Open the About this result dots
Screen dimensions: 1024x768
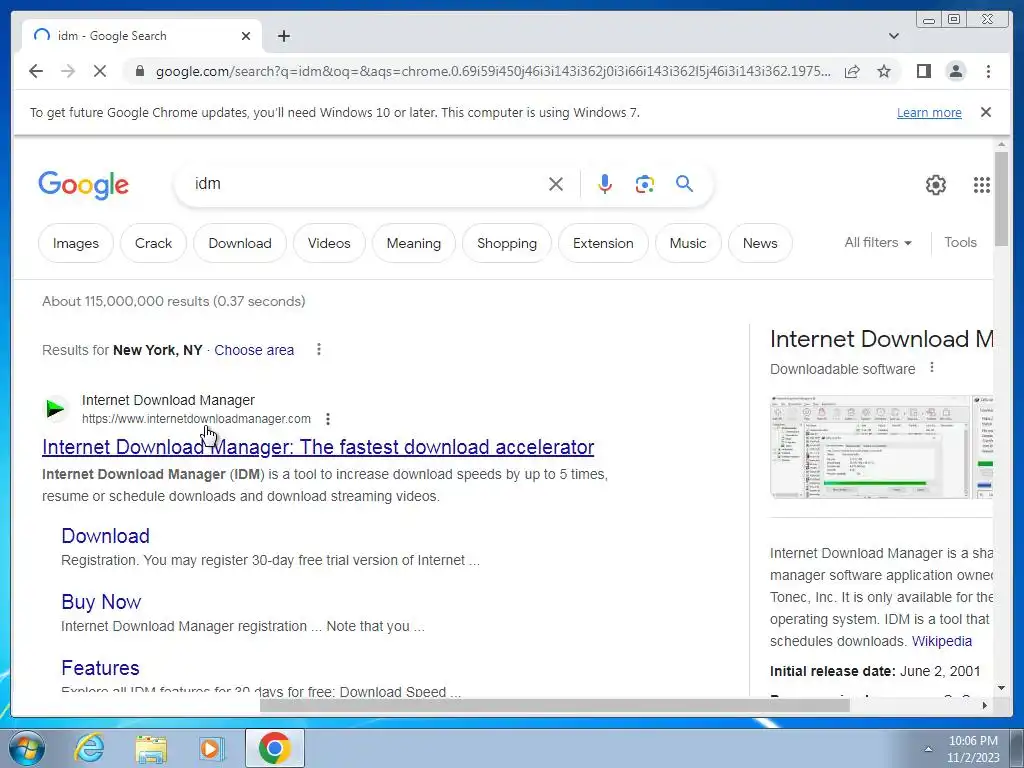[x=328, y=419]
